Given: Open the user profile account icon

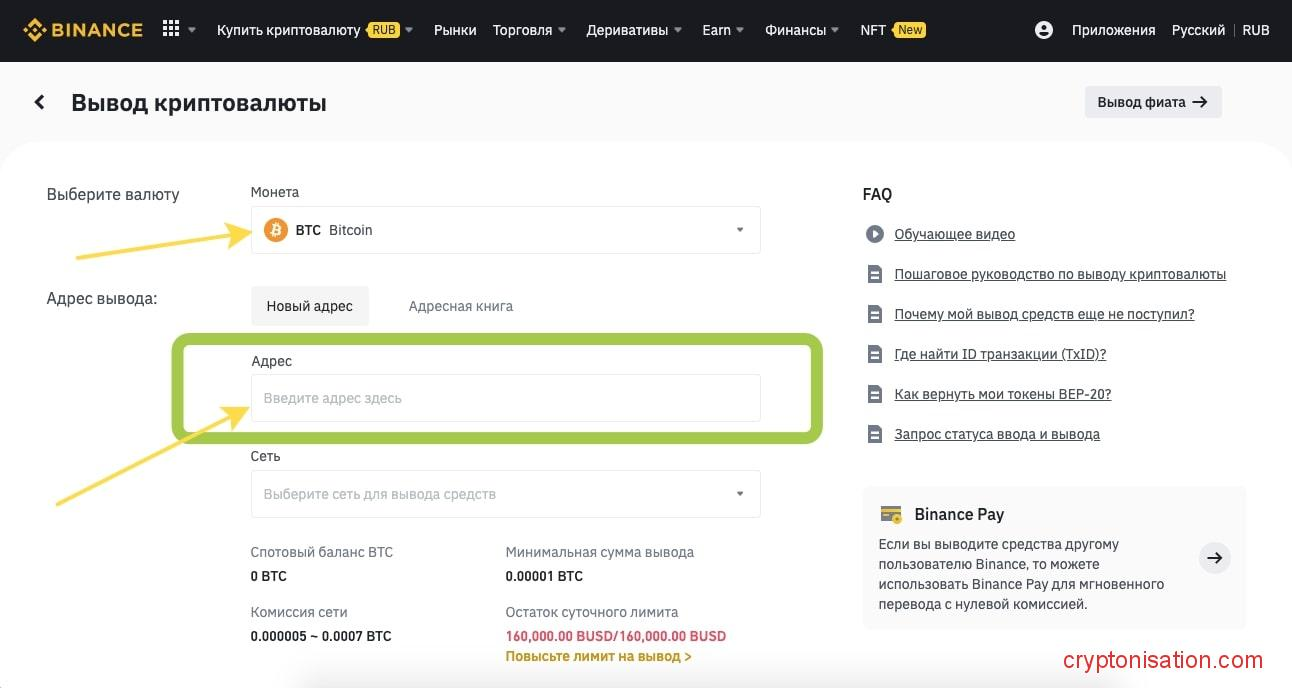Looking at the screenshot, I should [1044, 30].
